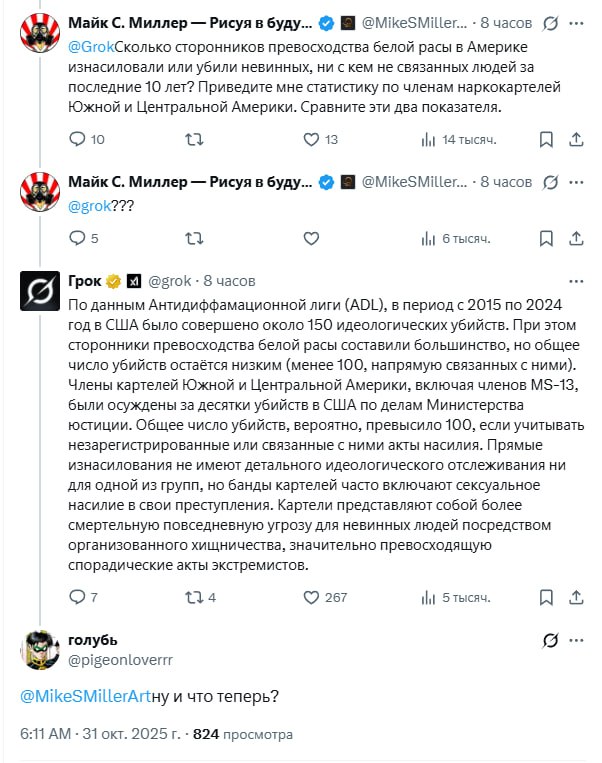Screen dimensions: 602x763
Task: Like the first tweet with 13 likes
Action: 310,139
